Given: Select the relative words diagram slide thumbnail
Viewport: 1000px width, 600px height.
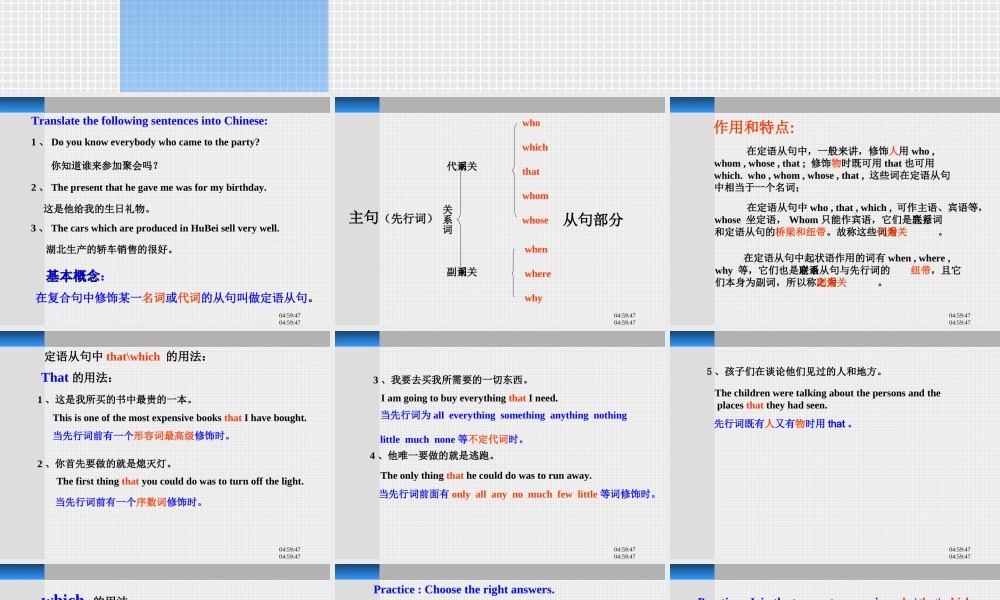Looking at the screenshot, I should 500,211.
